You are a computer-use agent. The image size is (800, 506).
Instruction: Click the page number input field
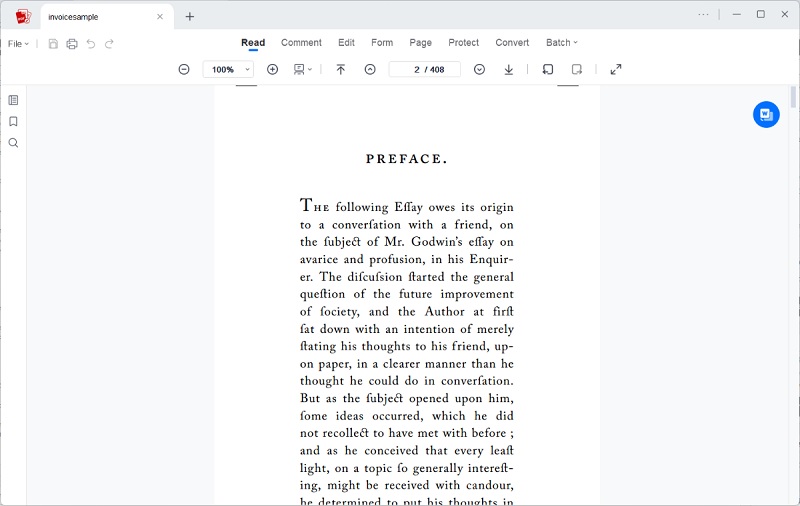pos(425,69)
